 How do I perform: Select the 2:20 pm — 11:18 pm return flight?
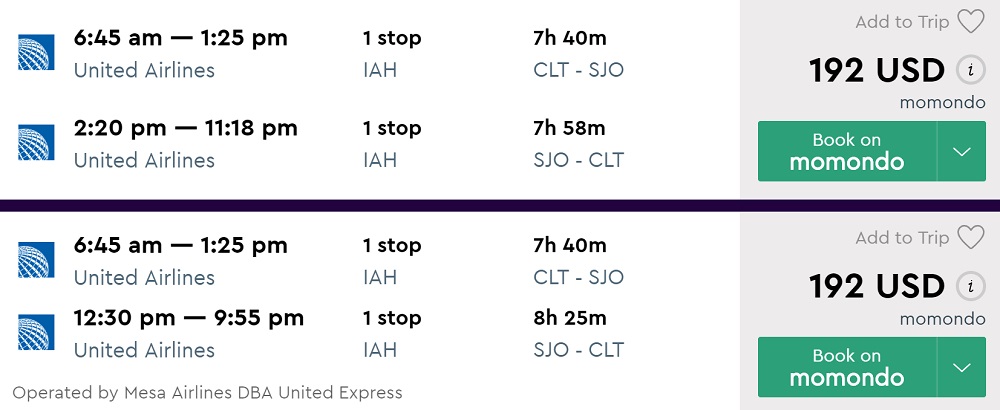tap(186, 128)
